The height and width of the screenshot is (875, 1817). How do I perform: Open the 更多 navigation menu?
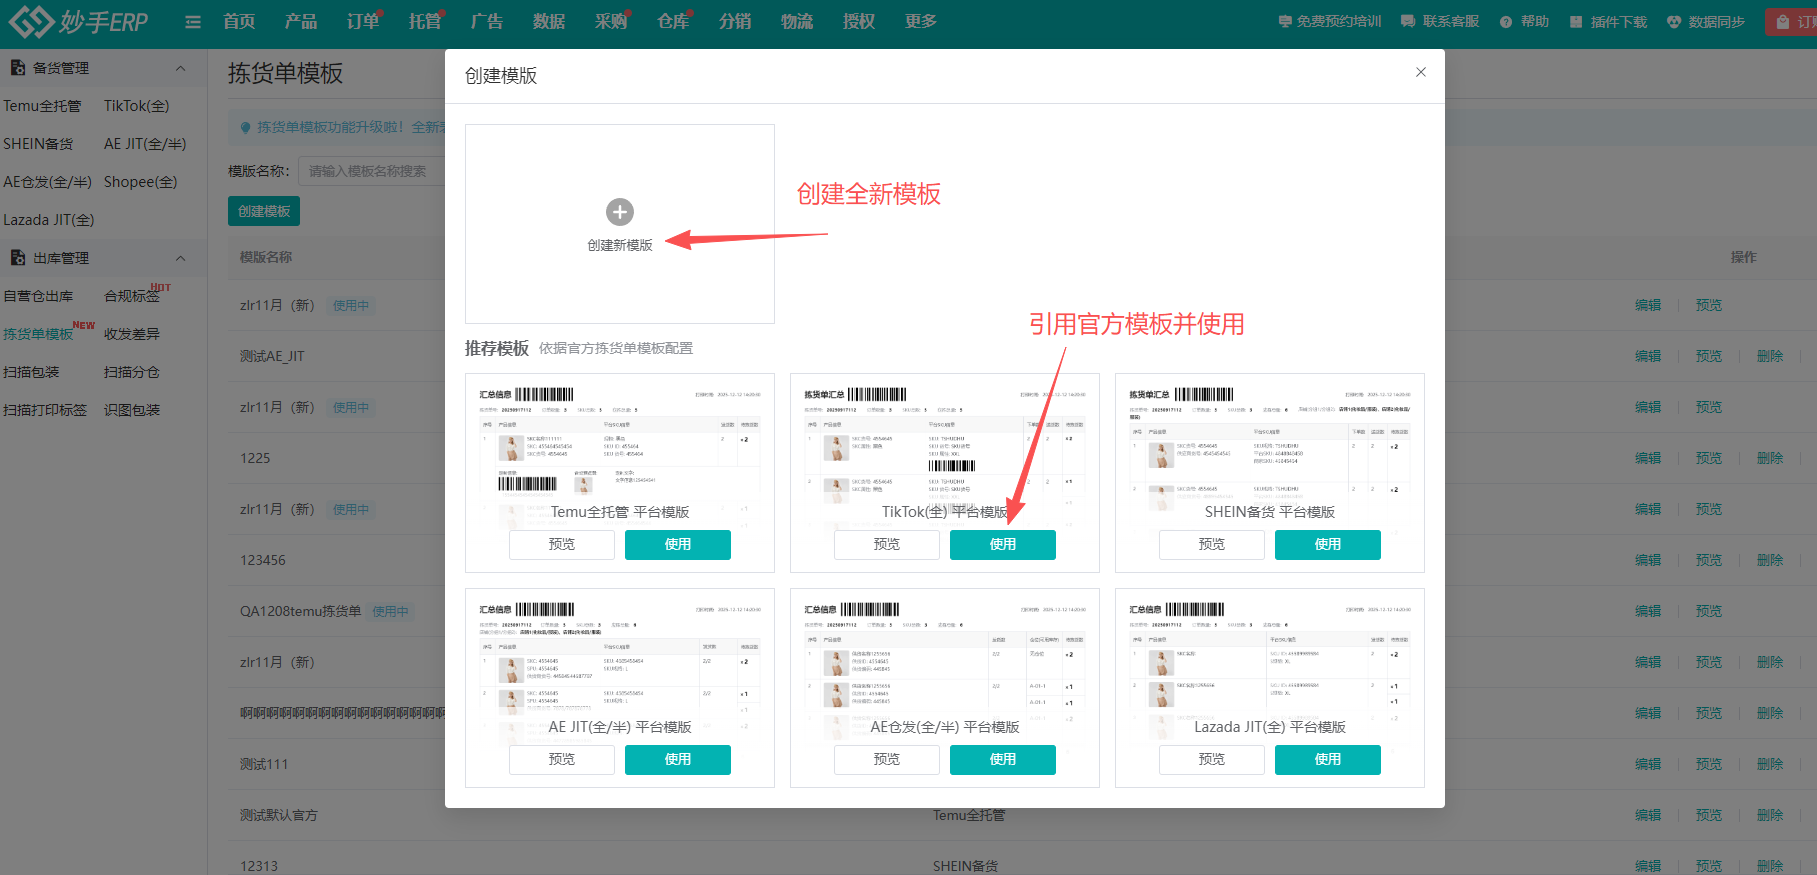(x=921, y=21)
